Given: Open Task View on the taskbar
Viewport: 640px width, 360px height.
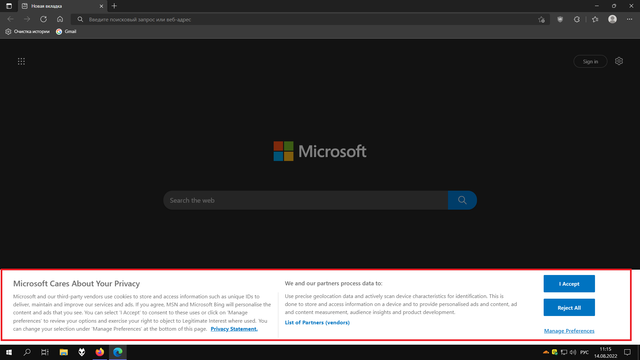Looking at the screenshot, I should coord(45,352).
